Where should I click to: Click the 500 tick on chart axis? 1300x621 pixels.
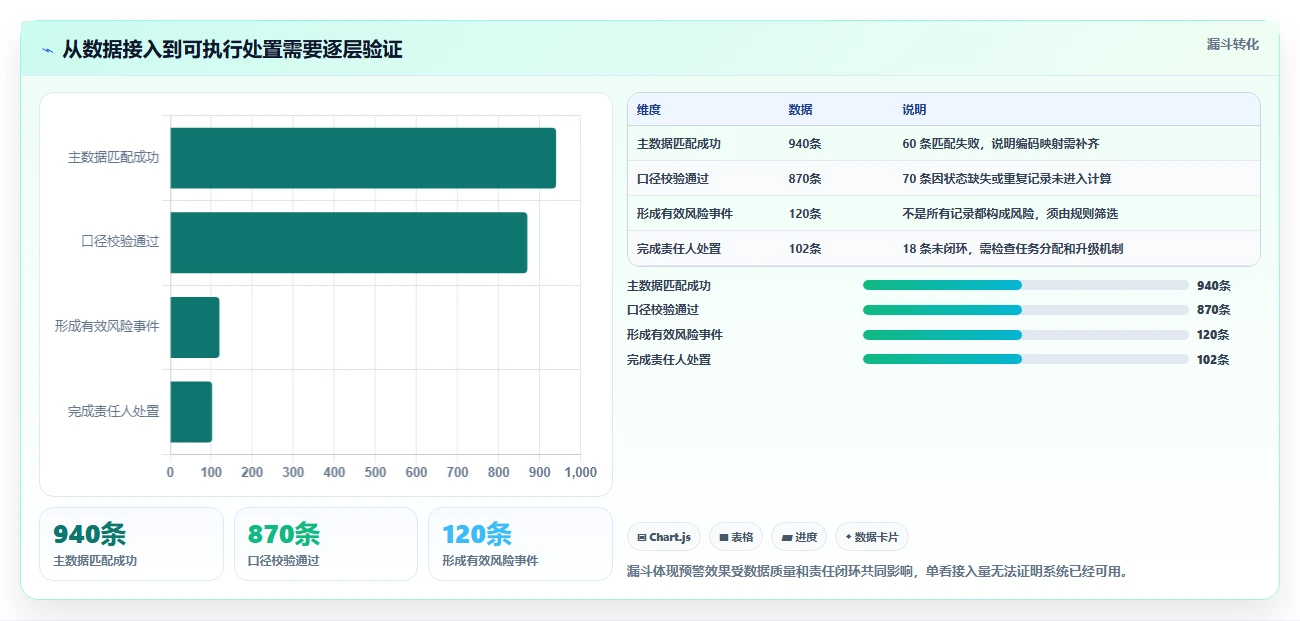375,473
